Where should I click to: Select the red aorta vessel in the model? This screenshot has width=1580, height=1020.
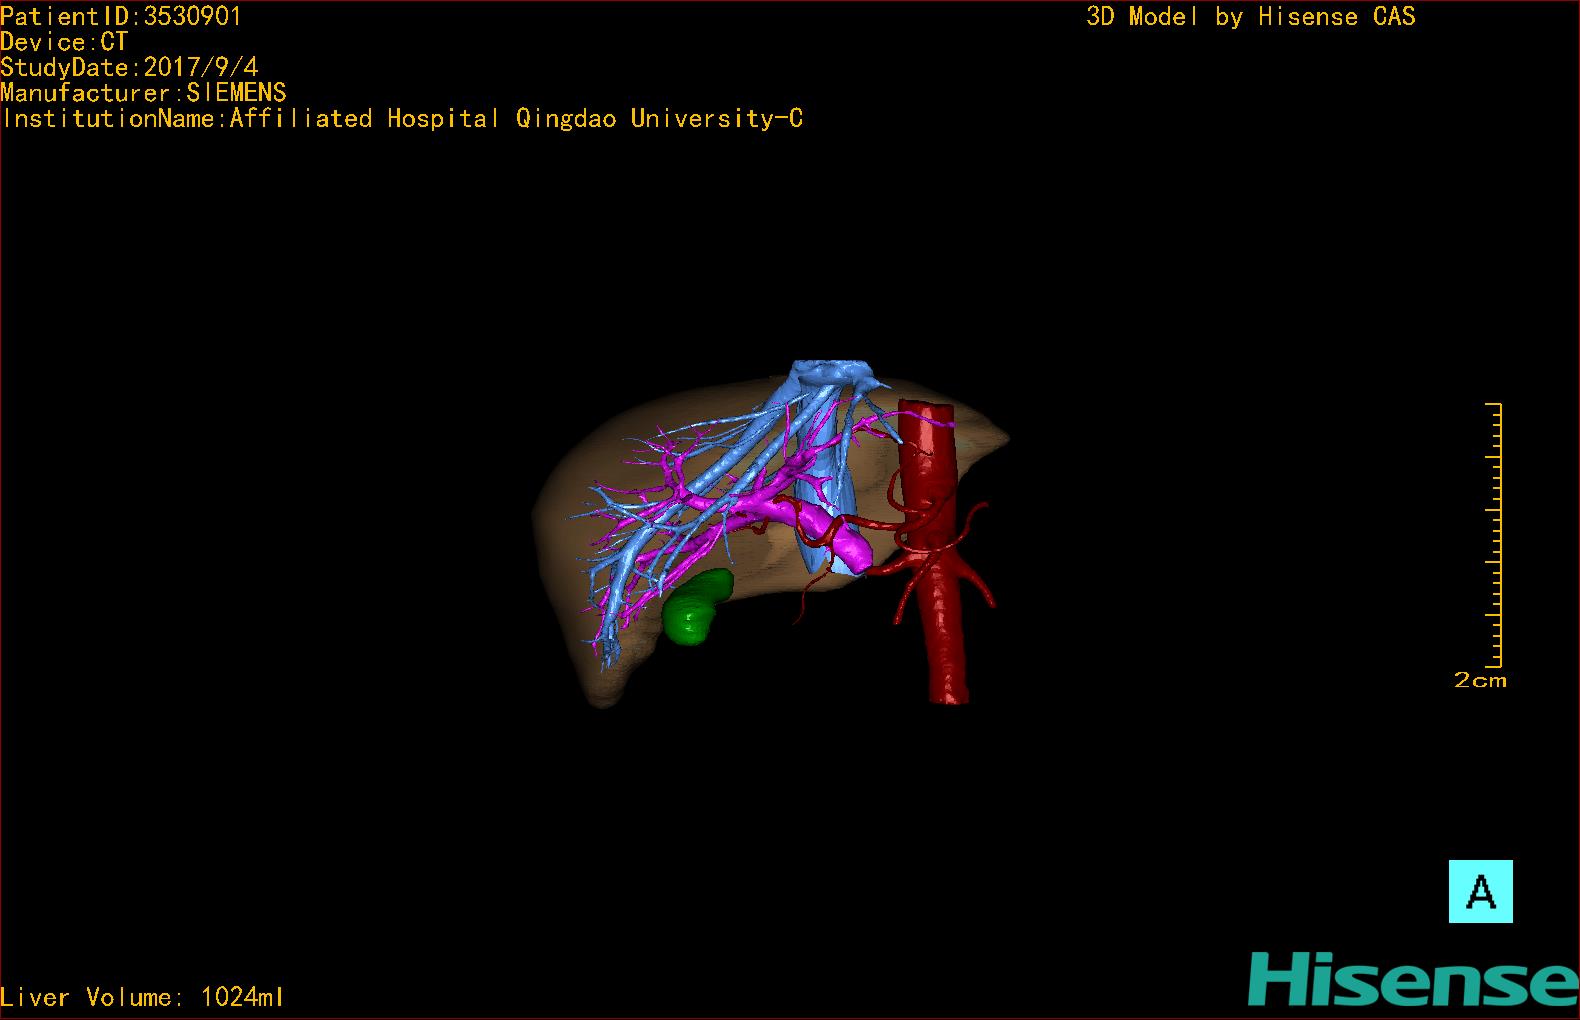(x=935, y=550)
